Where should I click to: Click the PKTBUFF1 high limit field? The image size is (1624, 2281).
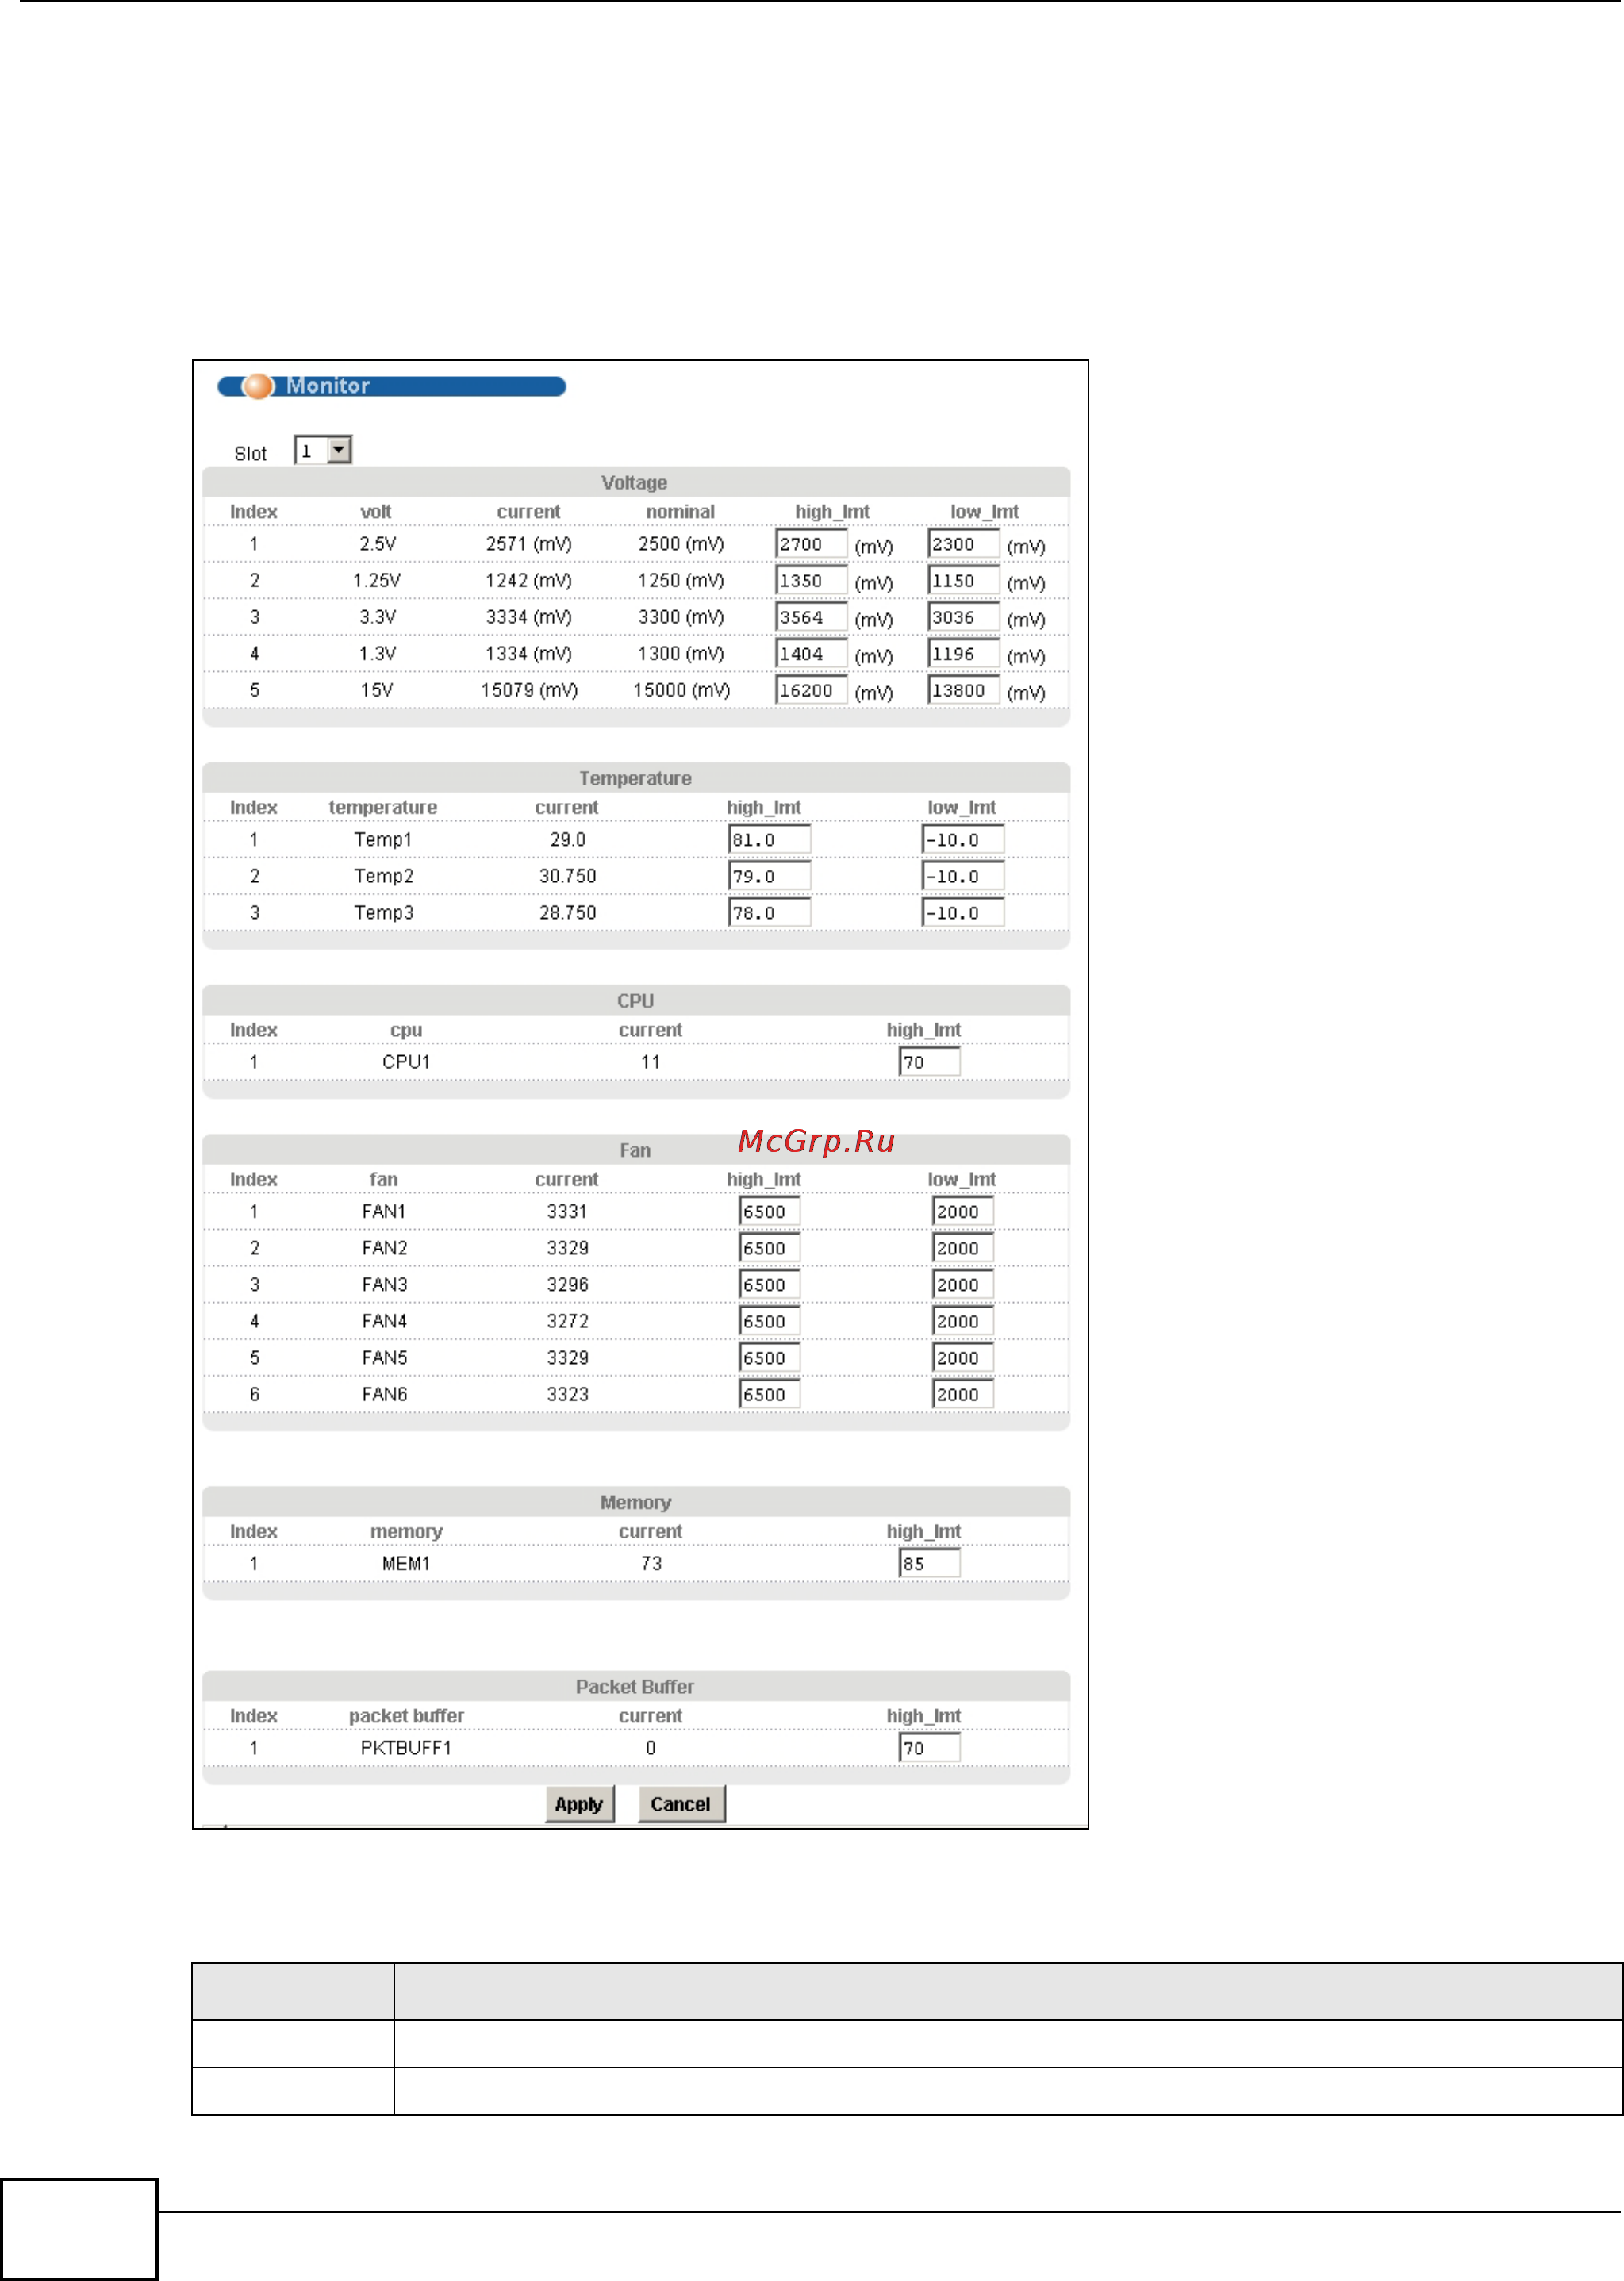pyautogui.click(x=929, y=1748)
